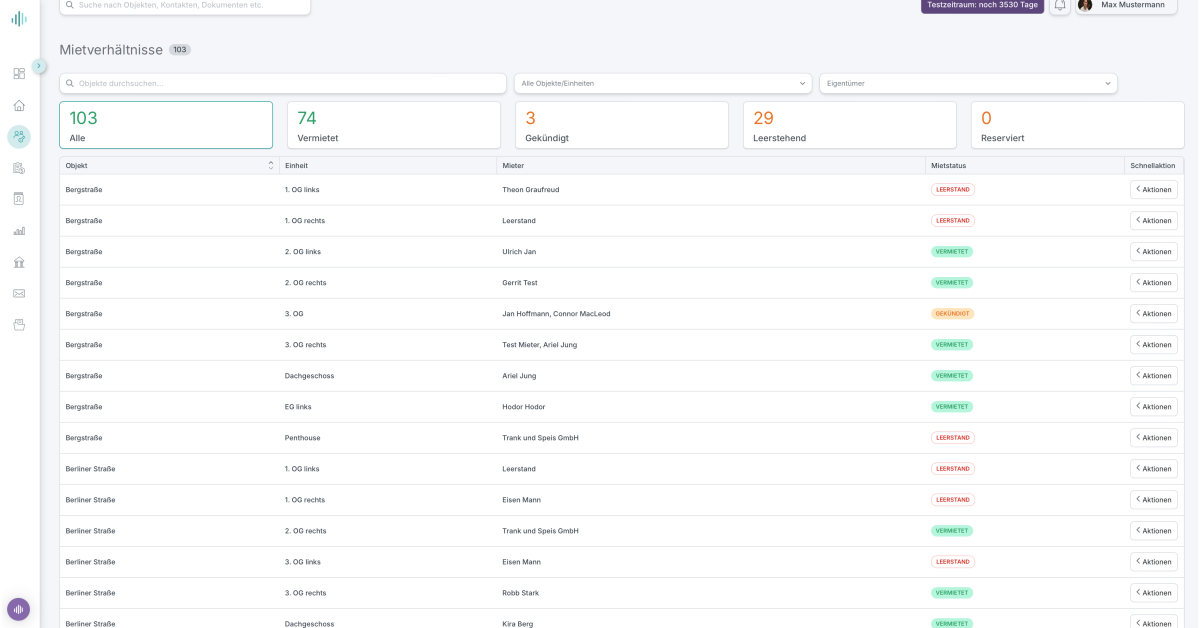The image size is (1200, 628).
Task: Select the Gekündigt 3 filter card
Action: click(x=622, y=125)
